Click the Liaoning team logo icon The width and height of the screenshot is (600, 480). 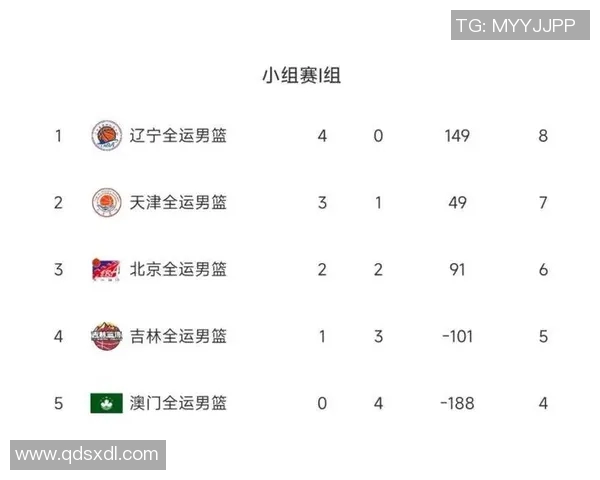105,135
